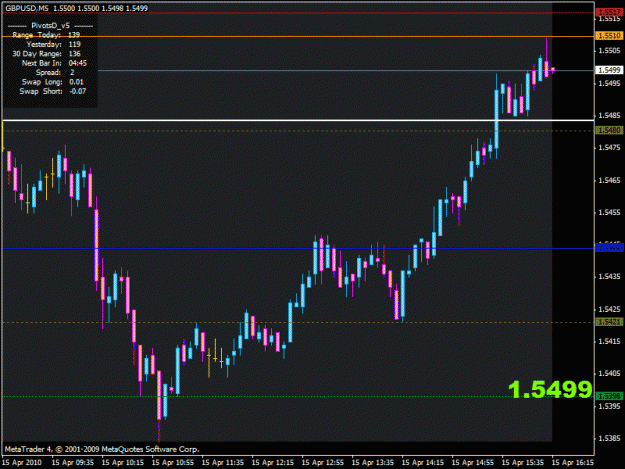
Task: Click the Yesterday range value 119
Action: click(x=75, y=44)
